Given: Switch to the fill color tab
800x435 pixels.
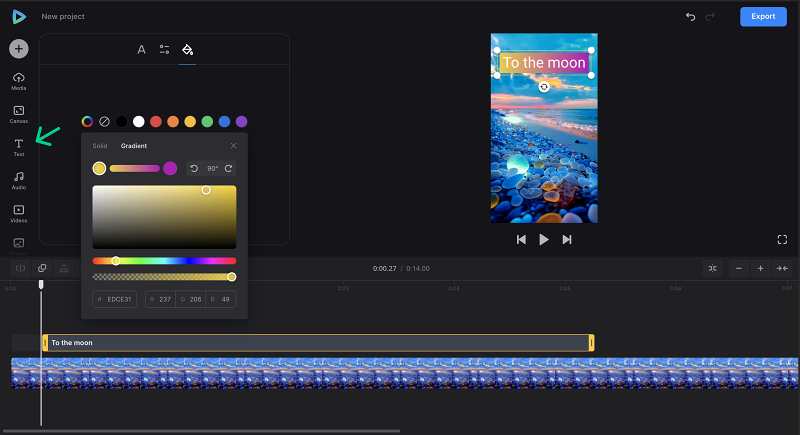Looking at the screenshot, I should [187, 49].
